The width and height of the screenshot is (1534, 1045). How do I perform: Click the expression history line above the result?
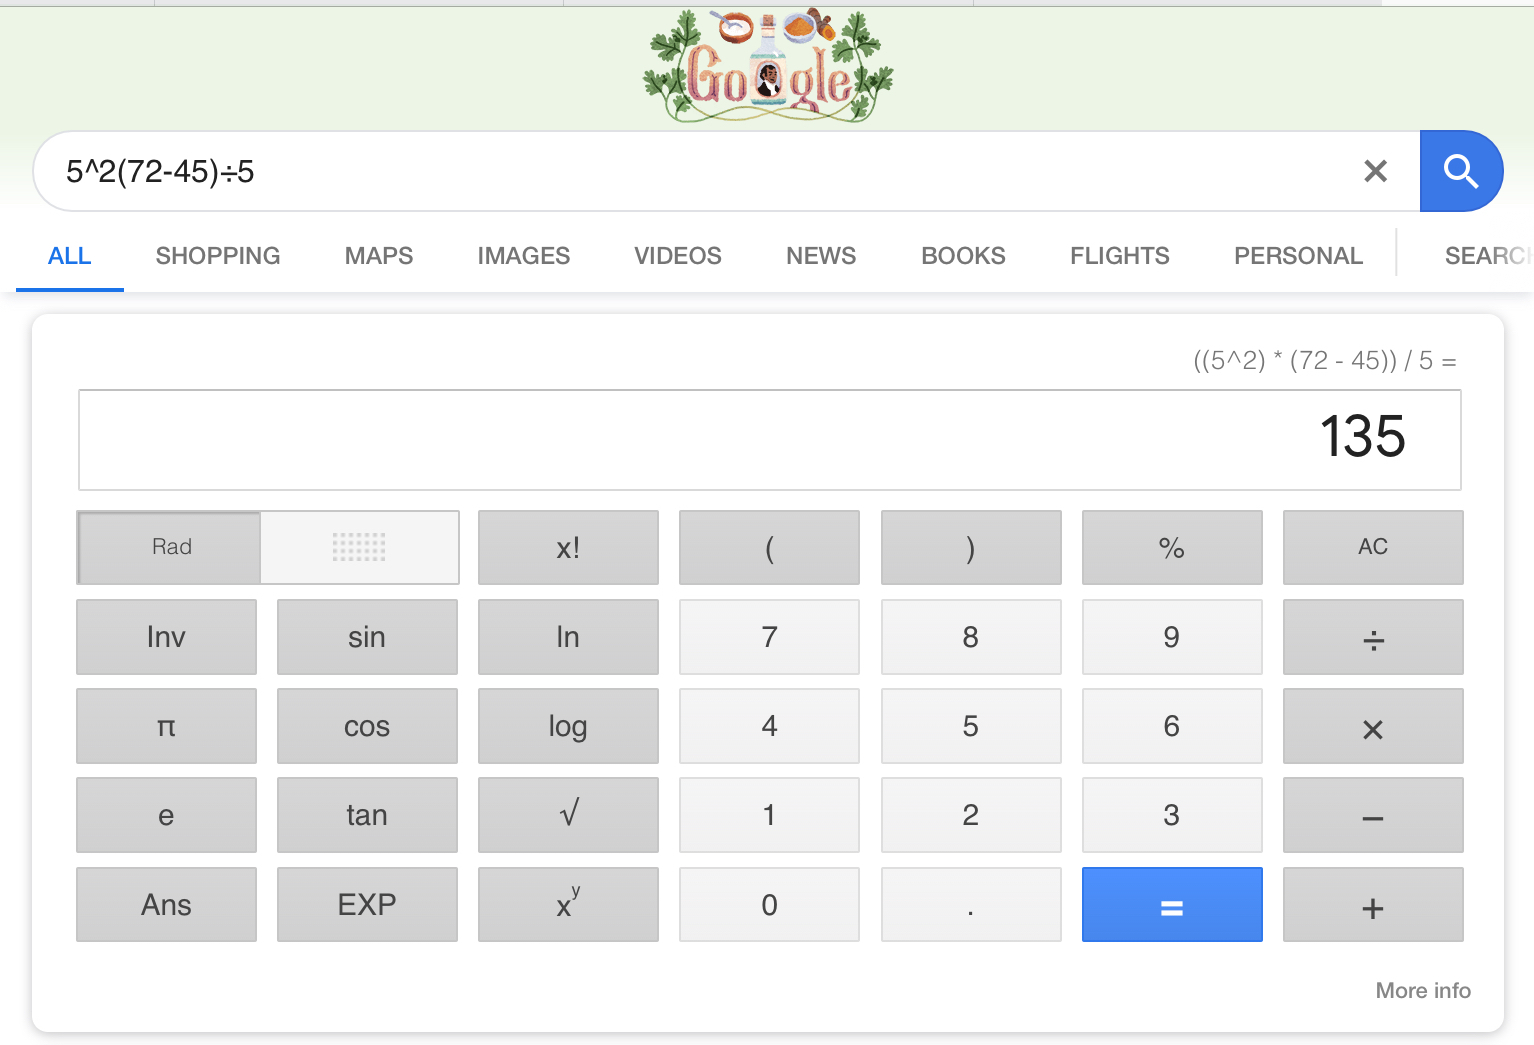pyautogui.click(x=1324, y=361)
